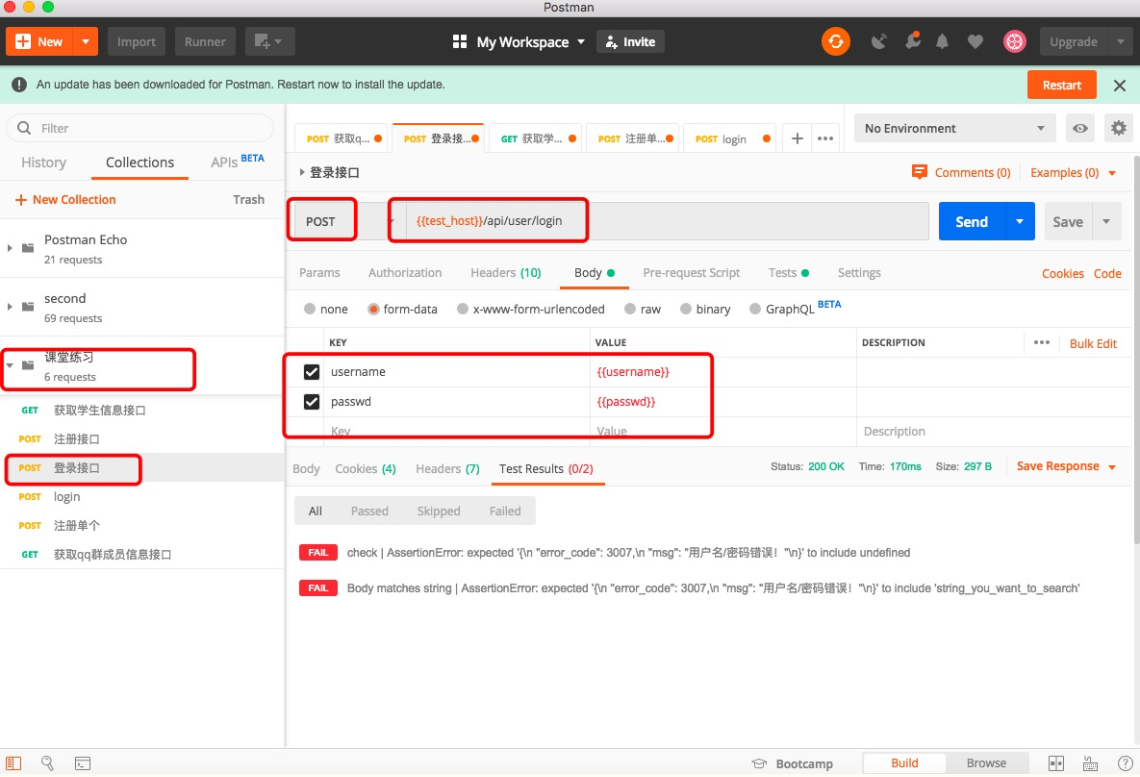
Task: Open the notifications bell icon
Action: (x=942, y=41)
